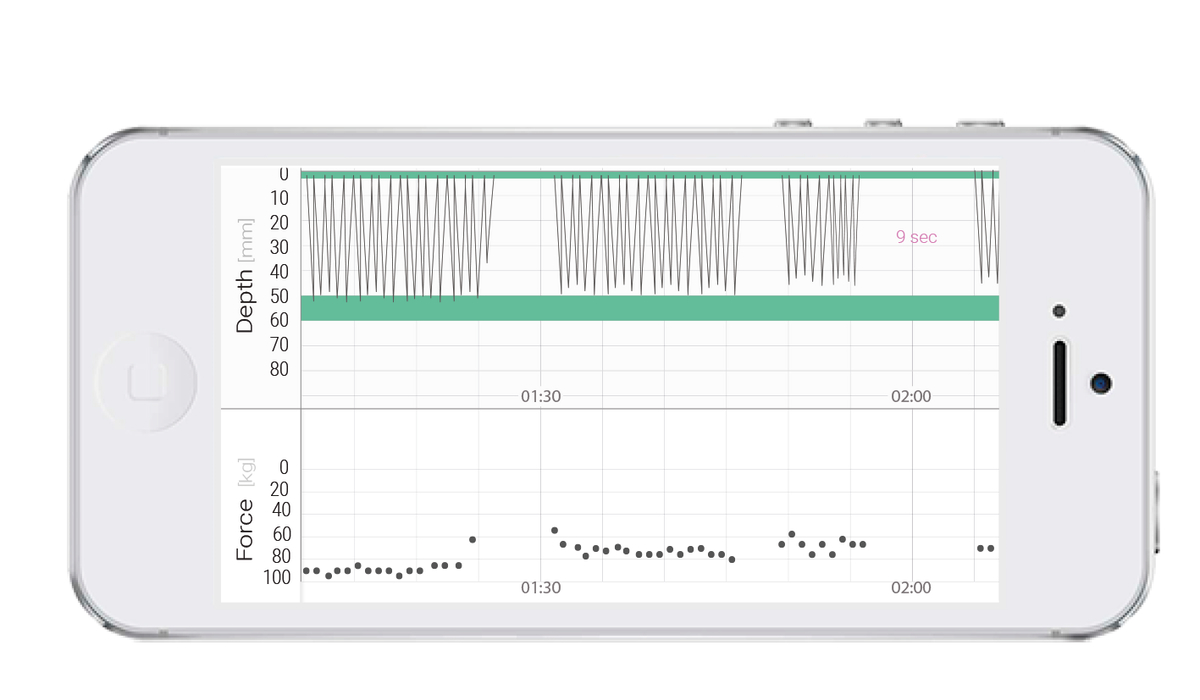Tap the proximity sensor dot above earpiece

click(1059, 311)
